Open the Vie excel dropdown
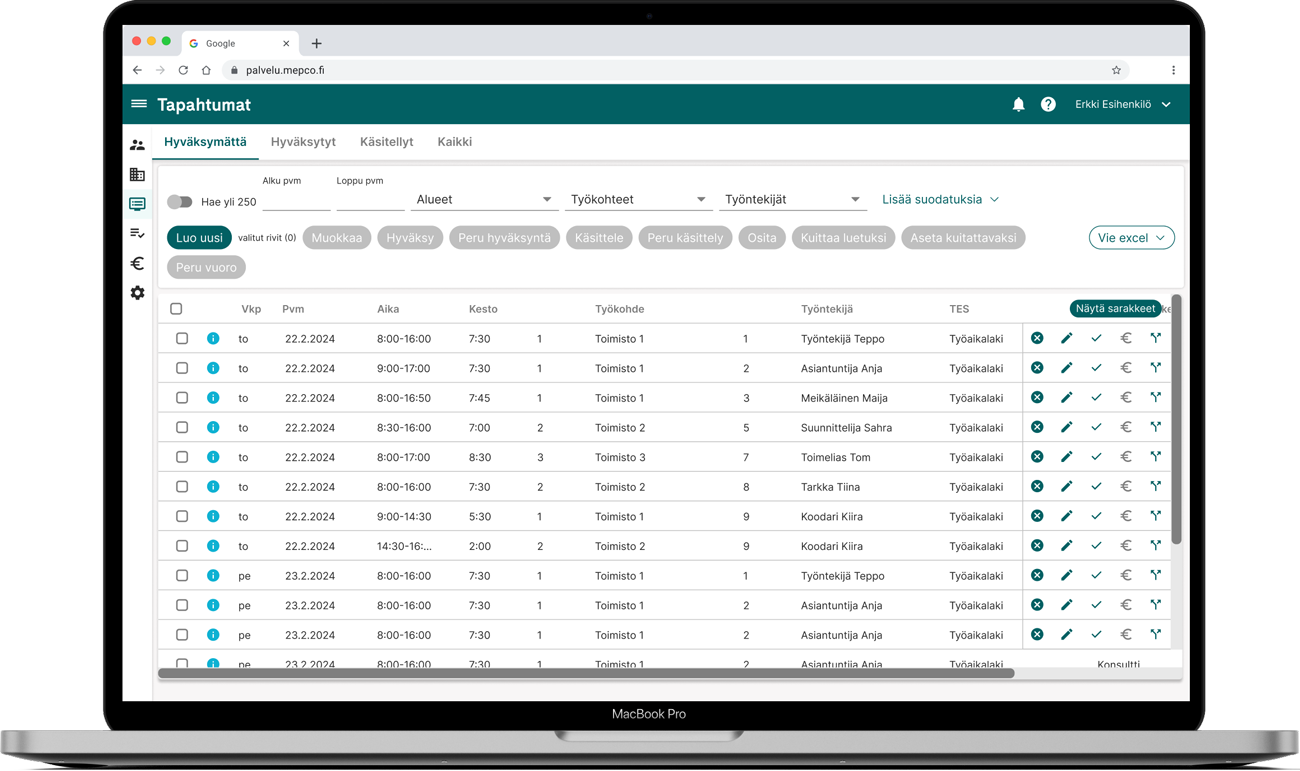 coord(1131,238)
